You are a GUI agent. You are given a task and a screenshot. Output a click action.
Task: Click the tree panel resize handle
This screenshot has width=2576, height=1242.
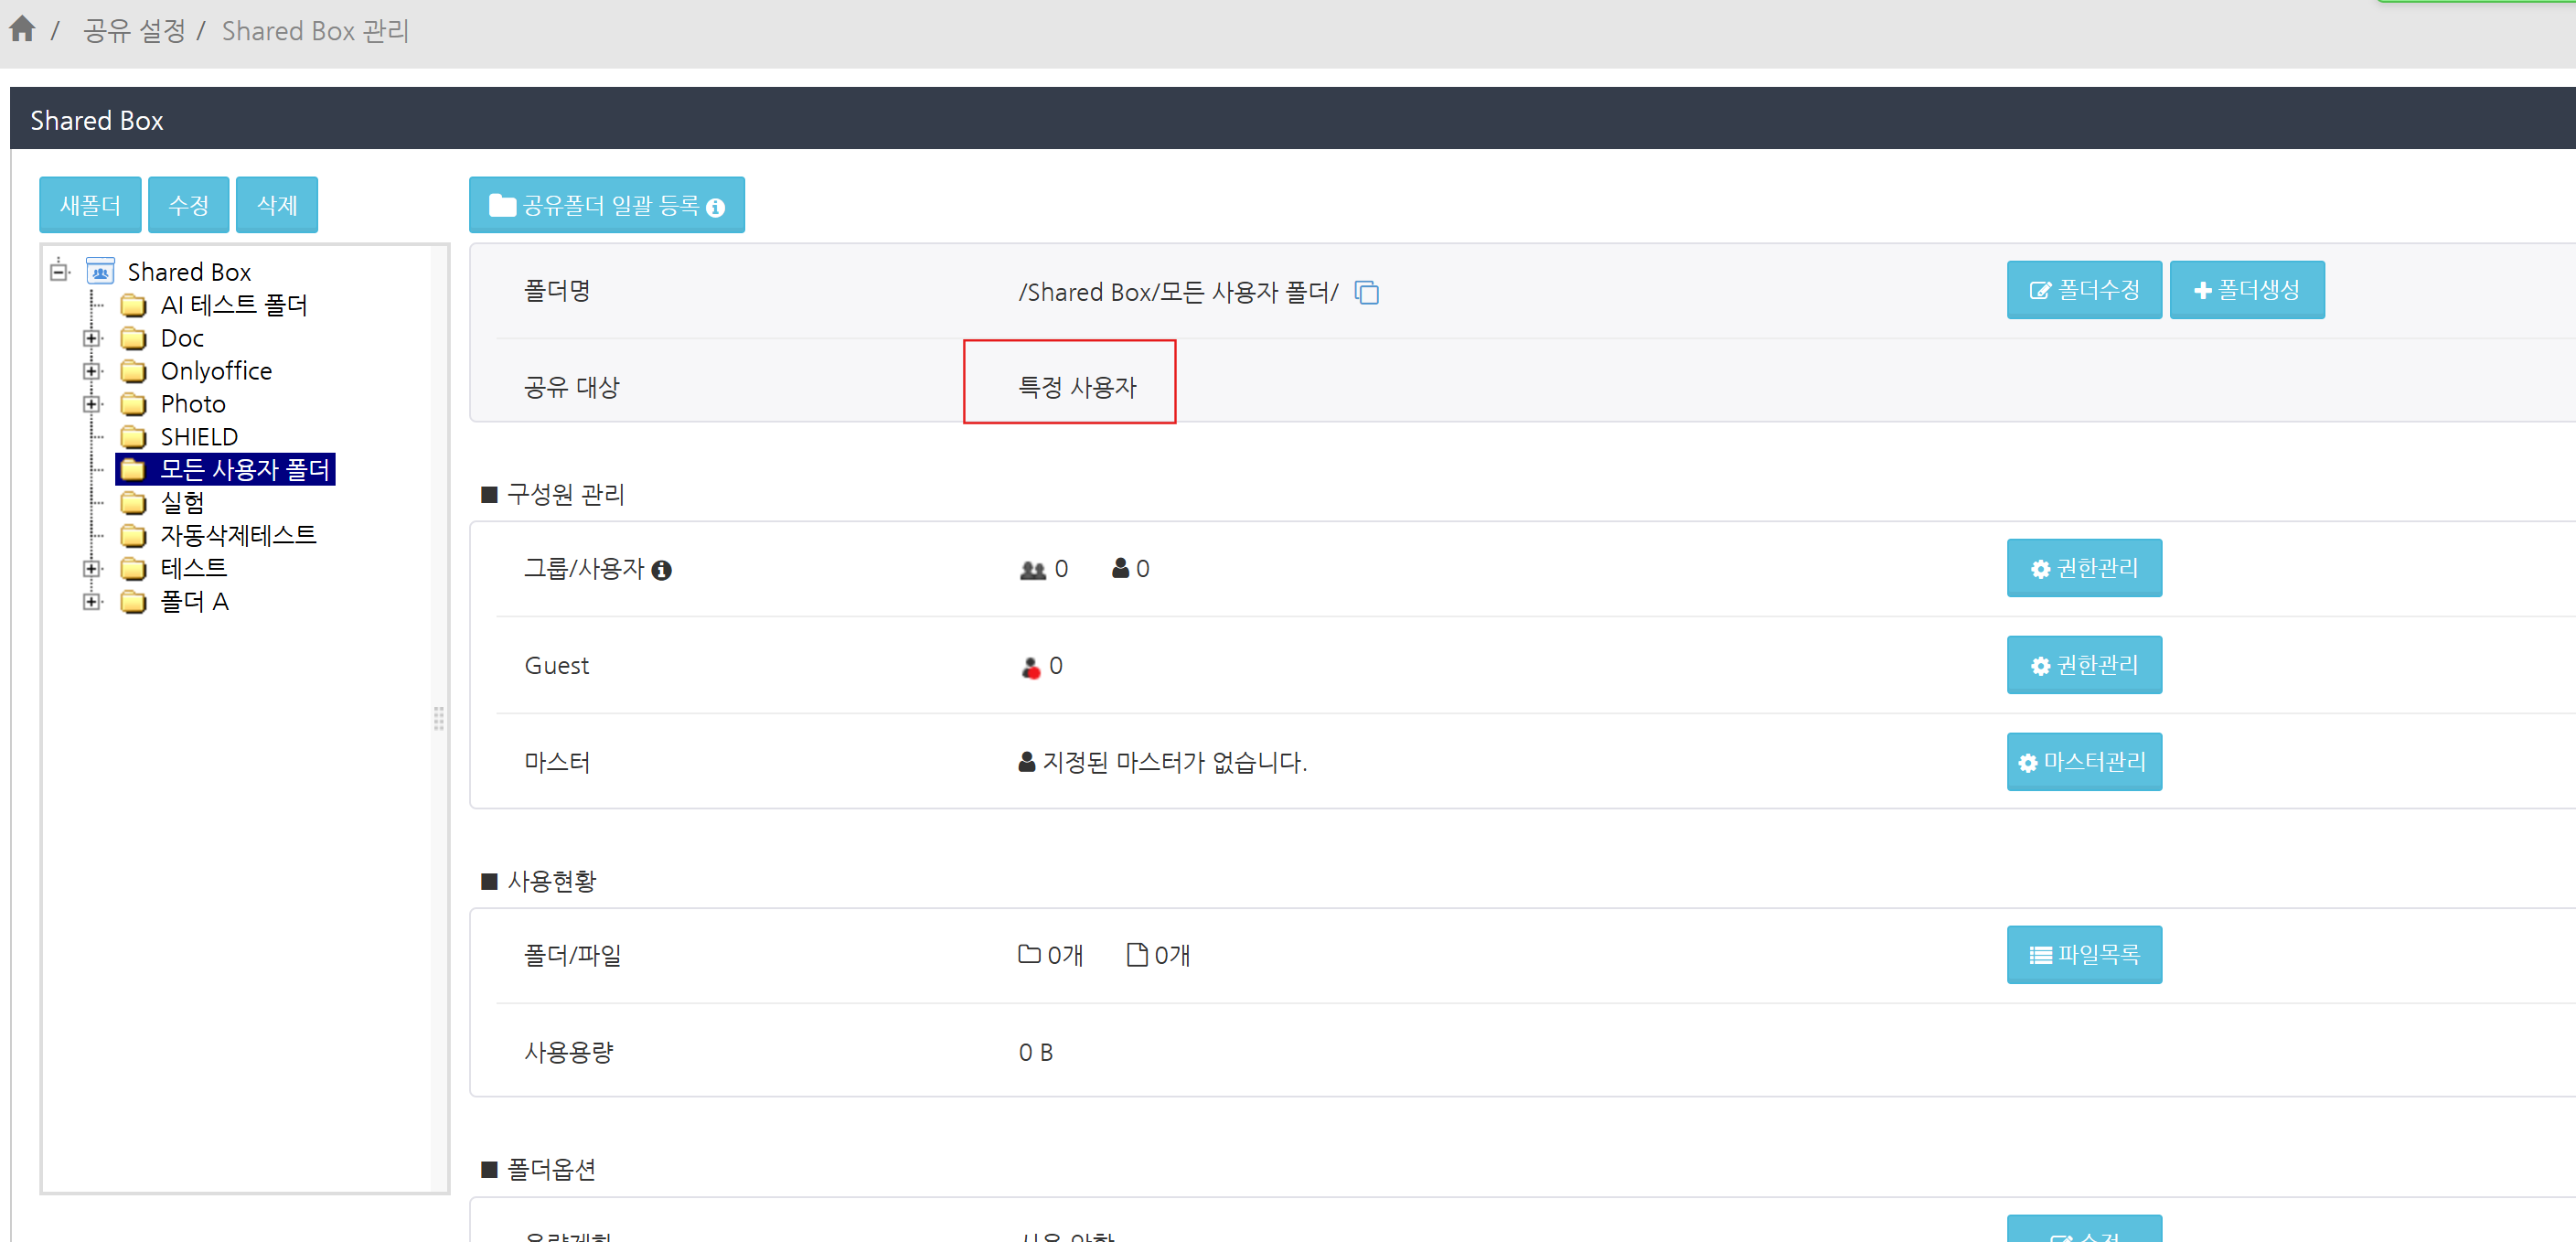(x=438, y=718)
